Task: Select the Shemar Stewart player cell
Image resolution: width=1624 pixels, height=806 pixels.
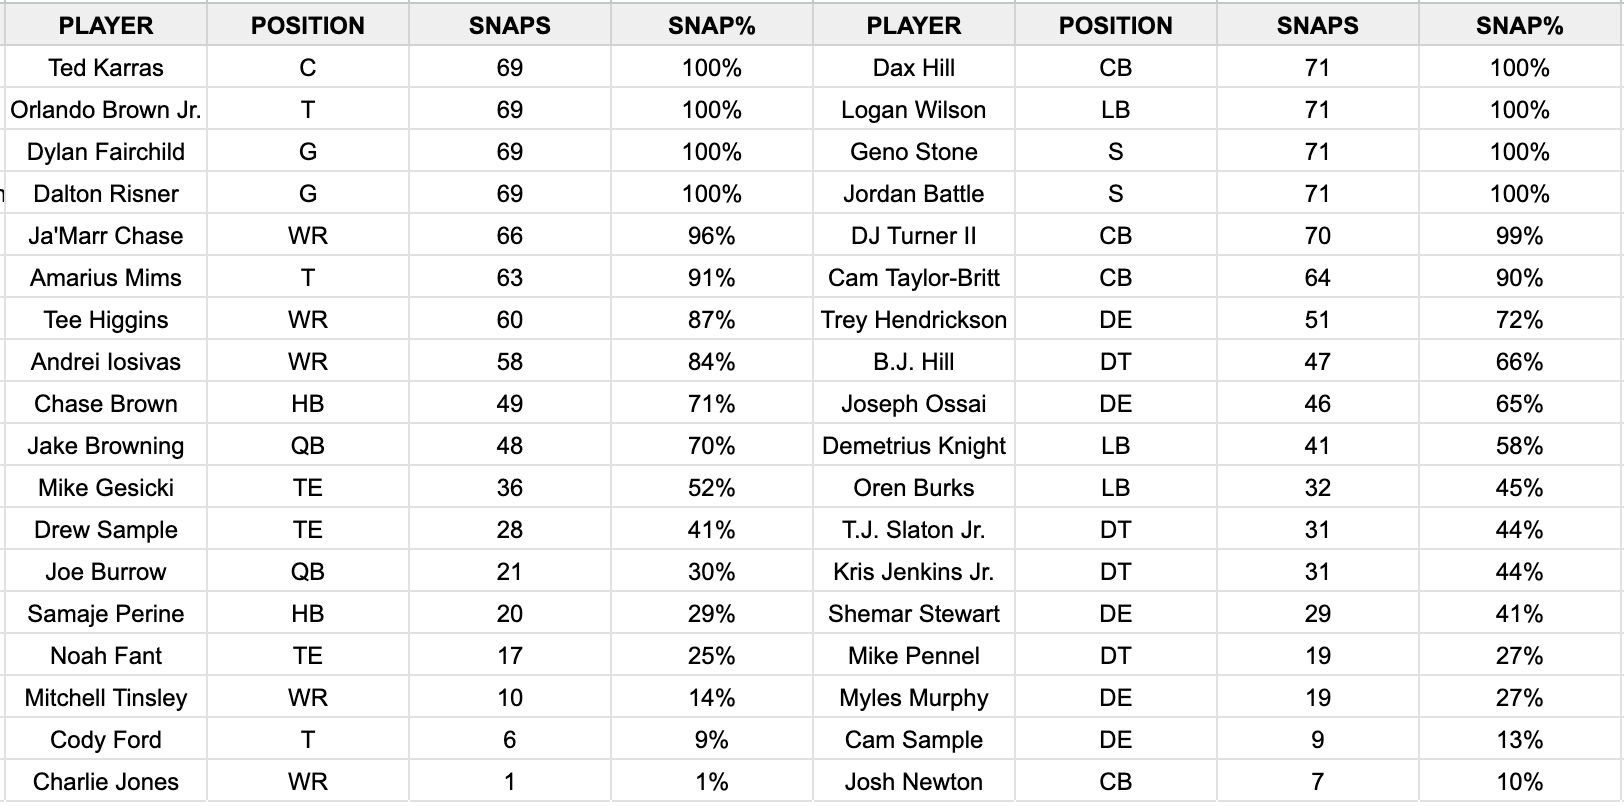Action: coord(913,614)
